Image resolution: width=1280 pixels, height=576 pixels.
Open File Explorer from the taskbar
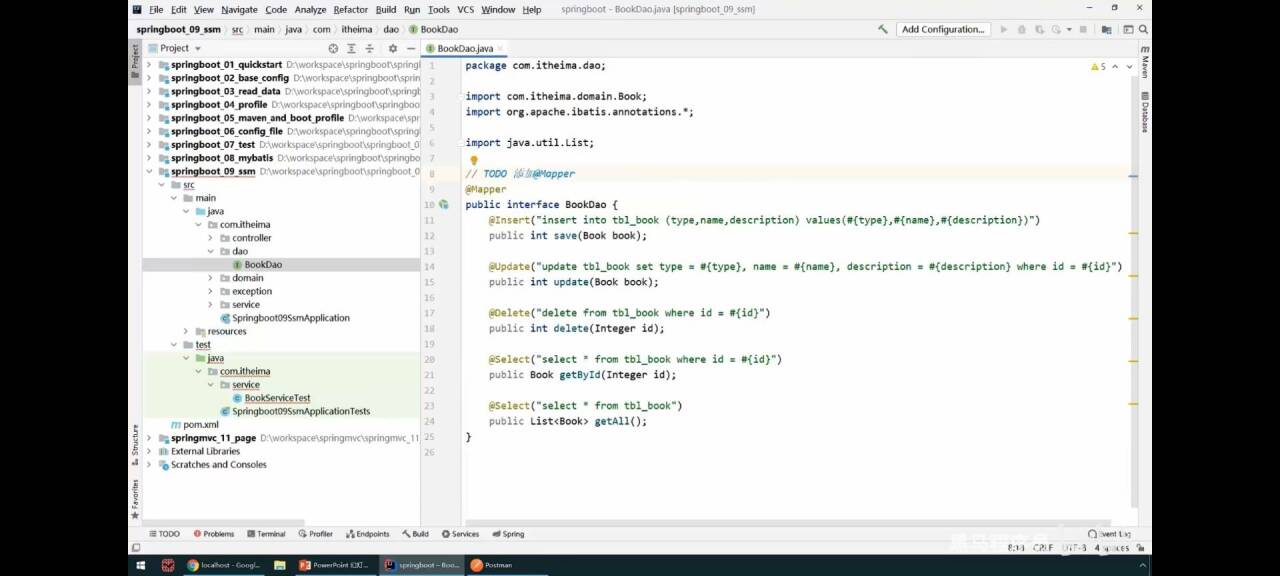tap(280, 565)
